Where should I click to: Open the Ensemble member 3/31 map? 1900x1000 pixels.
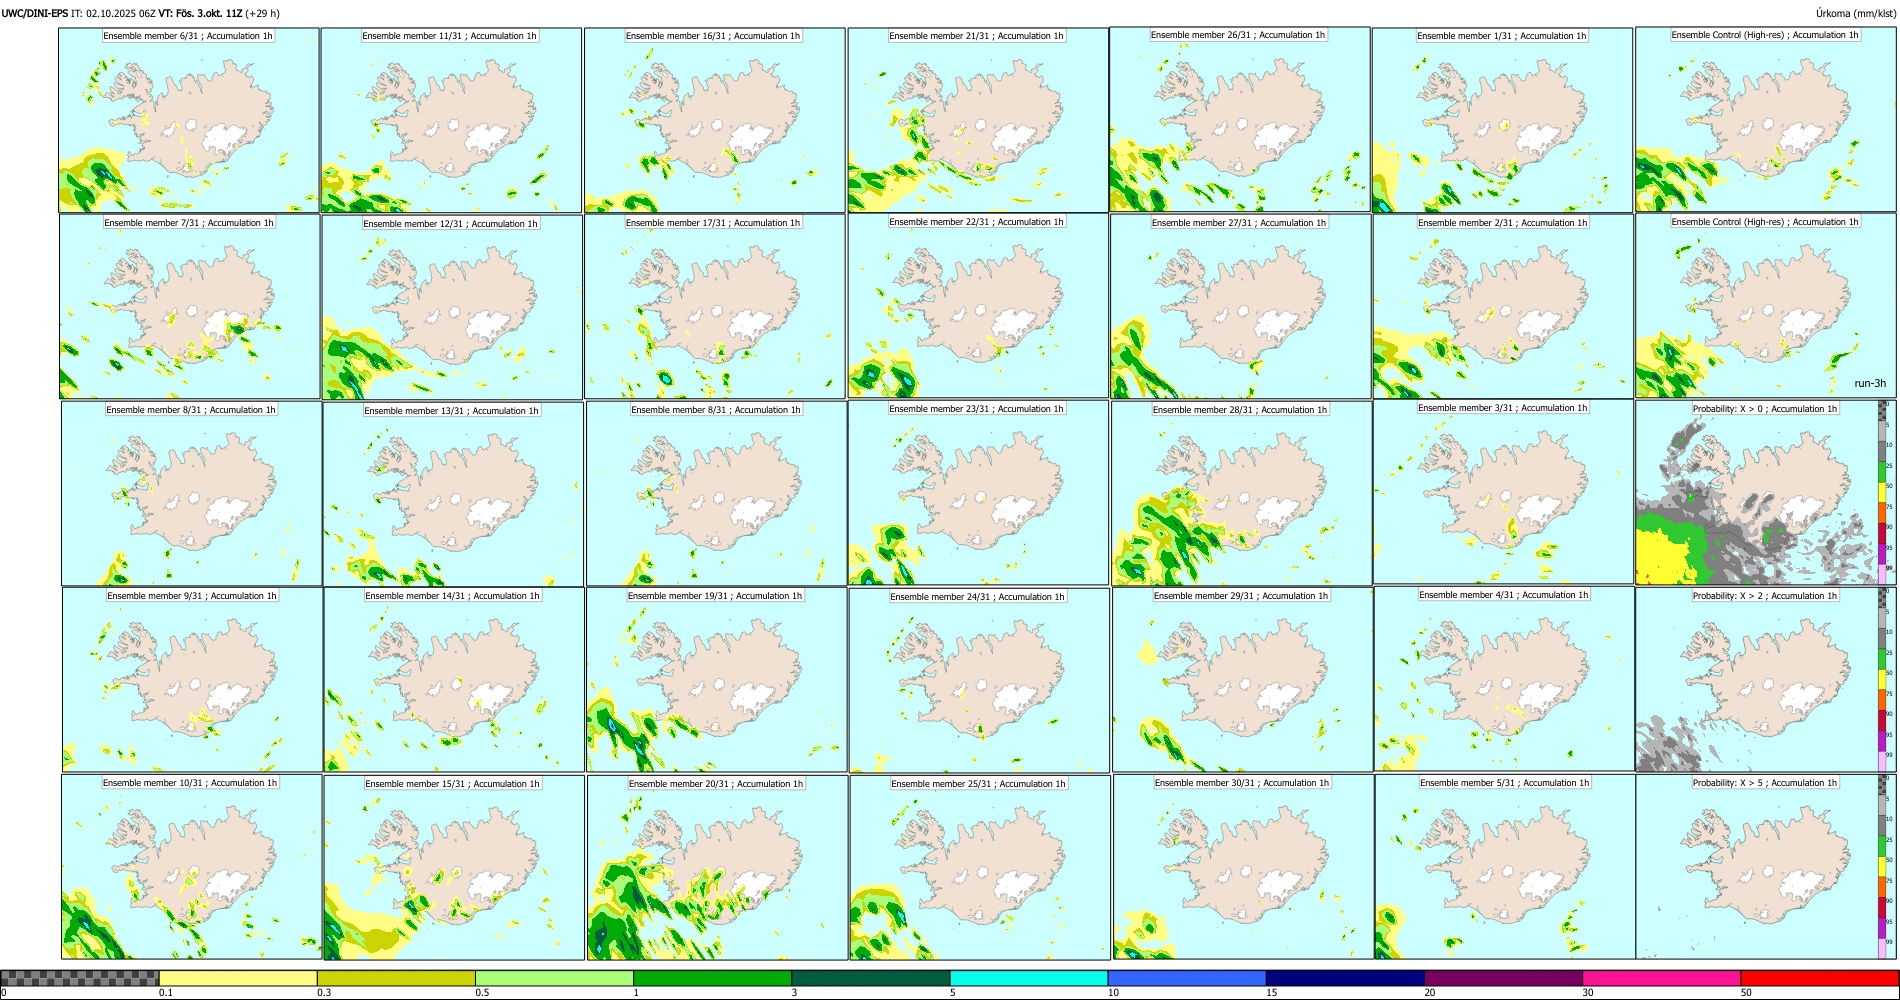click(x=1503, y=492)
